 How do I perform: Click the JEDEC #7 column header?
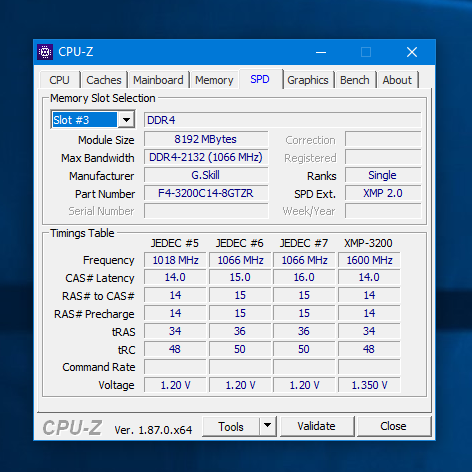pyautogui.click(x=304, y=243)
